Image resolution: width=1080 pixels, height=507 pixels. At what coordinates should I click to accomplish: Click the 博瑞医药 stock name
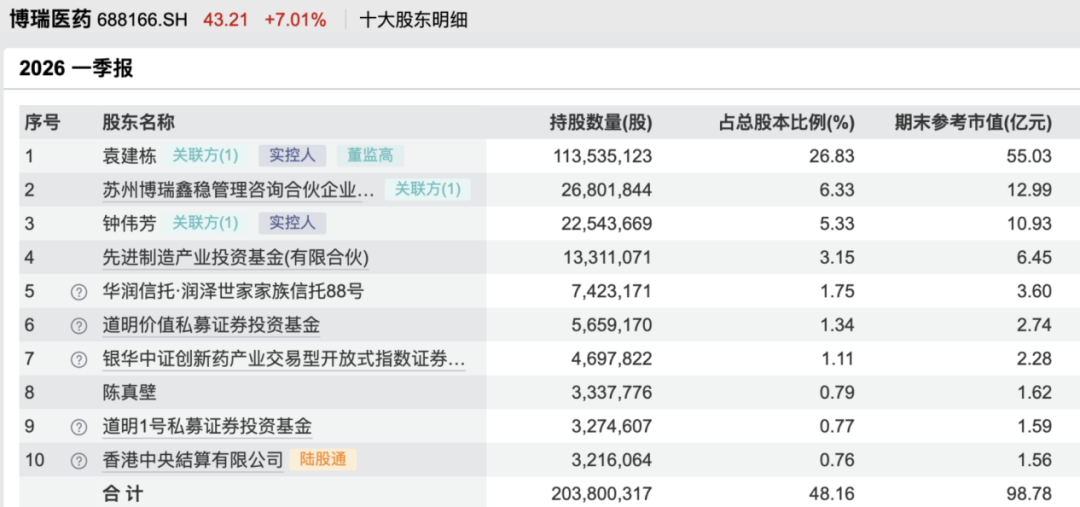50,20
